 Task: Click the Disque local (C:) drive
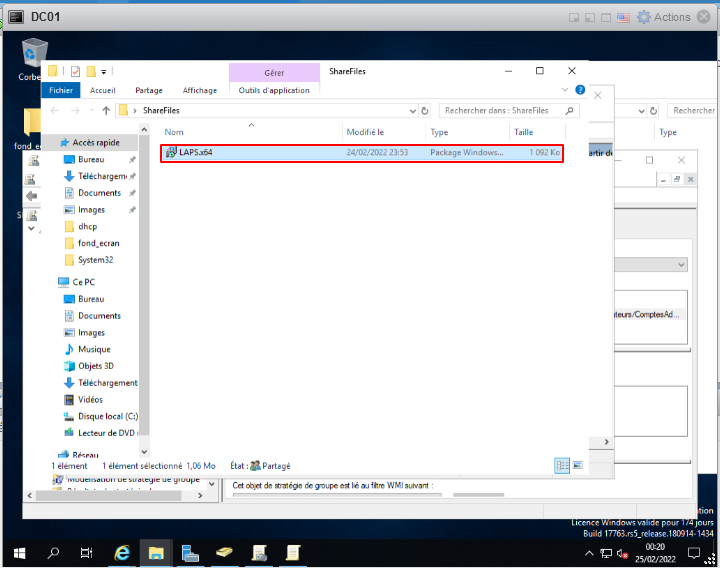tap(108, 416)
